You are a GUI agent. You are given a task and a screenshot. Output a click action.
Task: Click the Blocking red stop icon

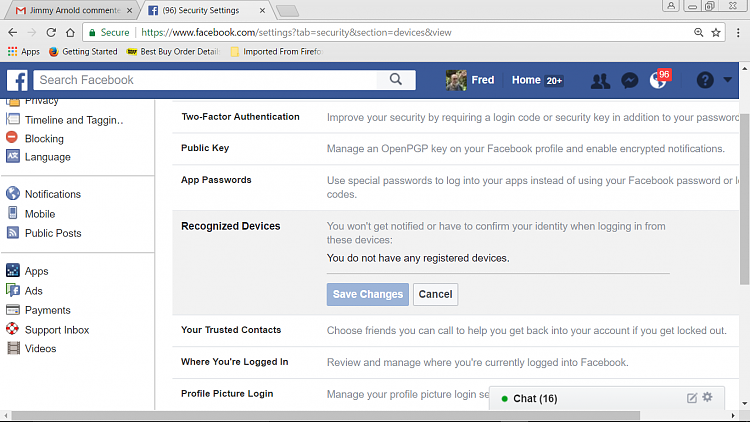[12, 138]
